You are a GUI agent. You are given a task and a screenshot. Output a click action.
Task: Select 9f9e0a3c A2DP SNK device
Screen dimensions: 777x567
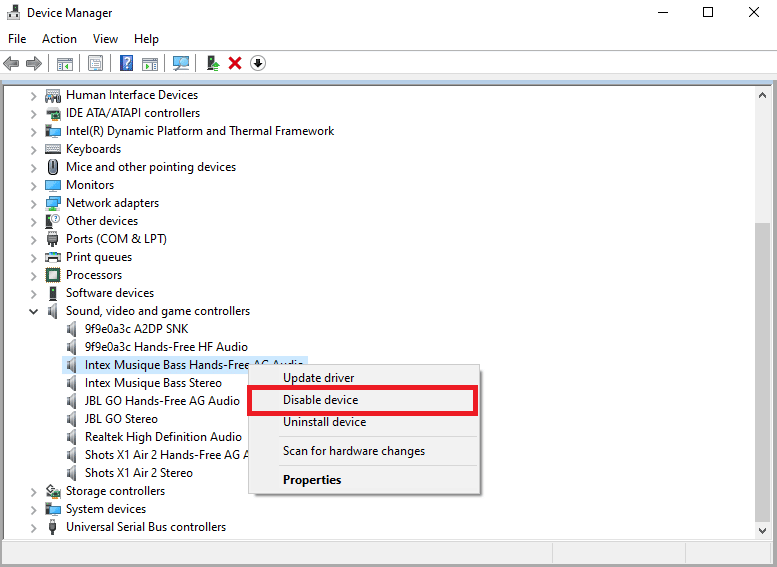click(136, 329)
